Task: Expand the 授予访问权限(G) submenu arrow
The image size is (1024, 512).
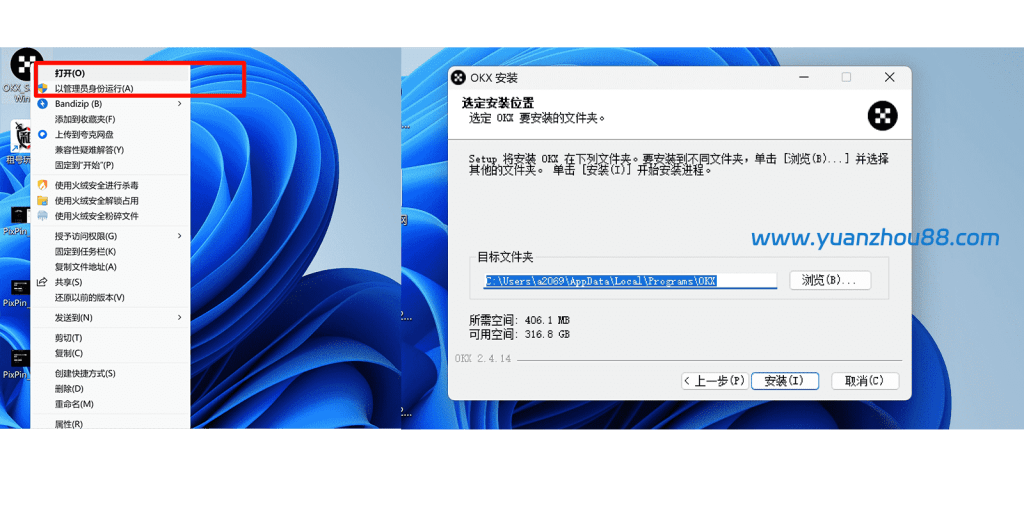Action: [180, 236]
